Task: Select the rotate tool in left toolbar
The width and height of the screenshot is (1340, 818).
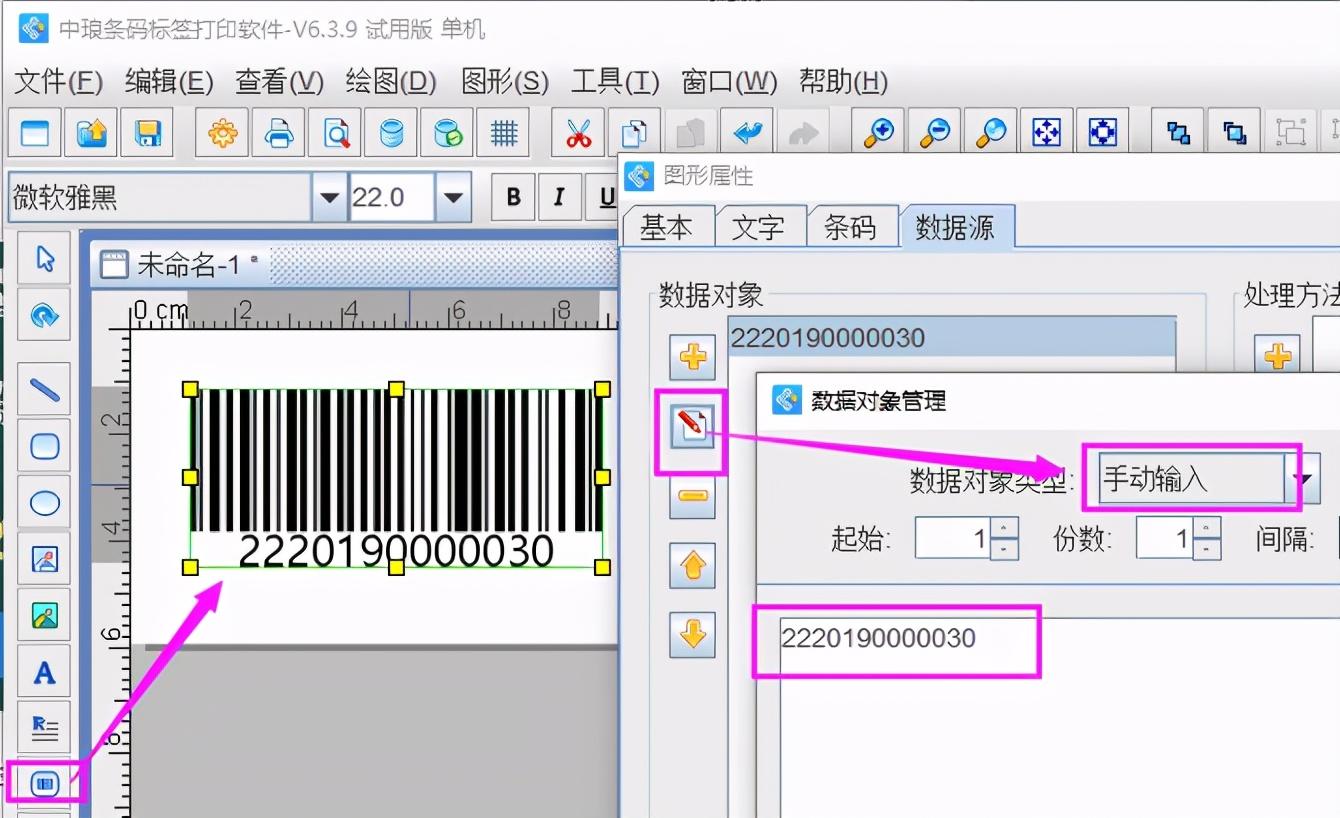Action: tap(44, 315)
